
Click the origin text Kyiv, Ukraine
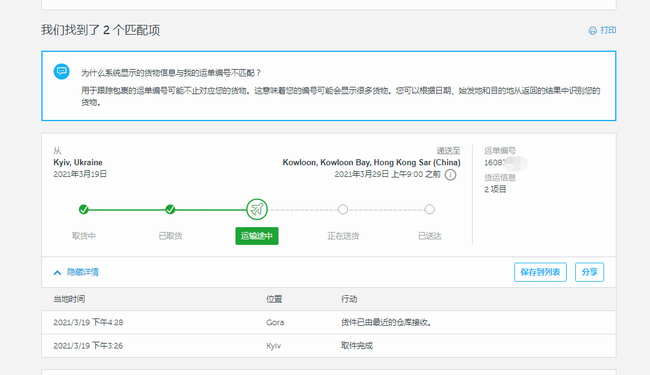click(78, 162)
